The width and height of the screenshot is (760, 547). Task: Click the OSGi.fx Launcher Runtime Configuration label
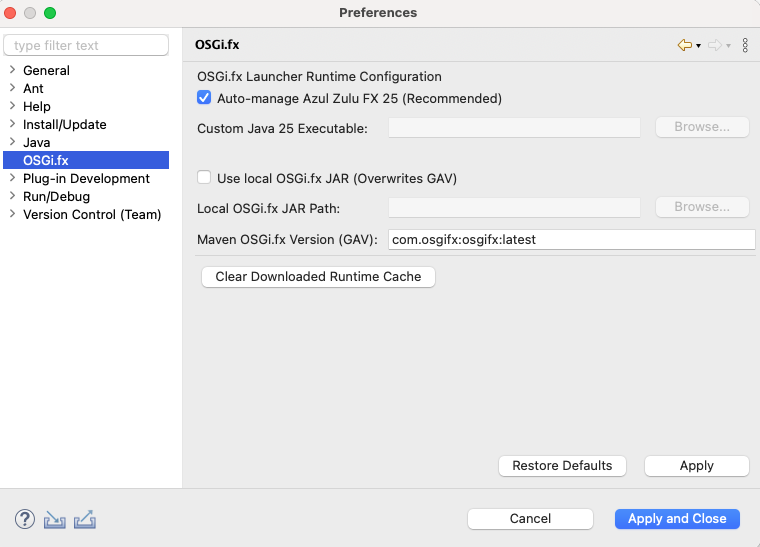coord(319,77)
